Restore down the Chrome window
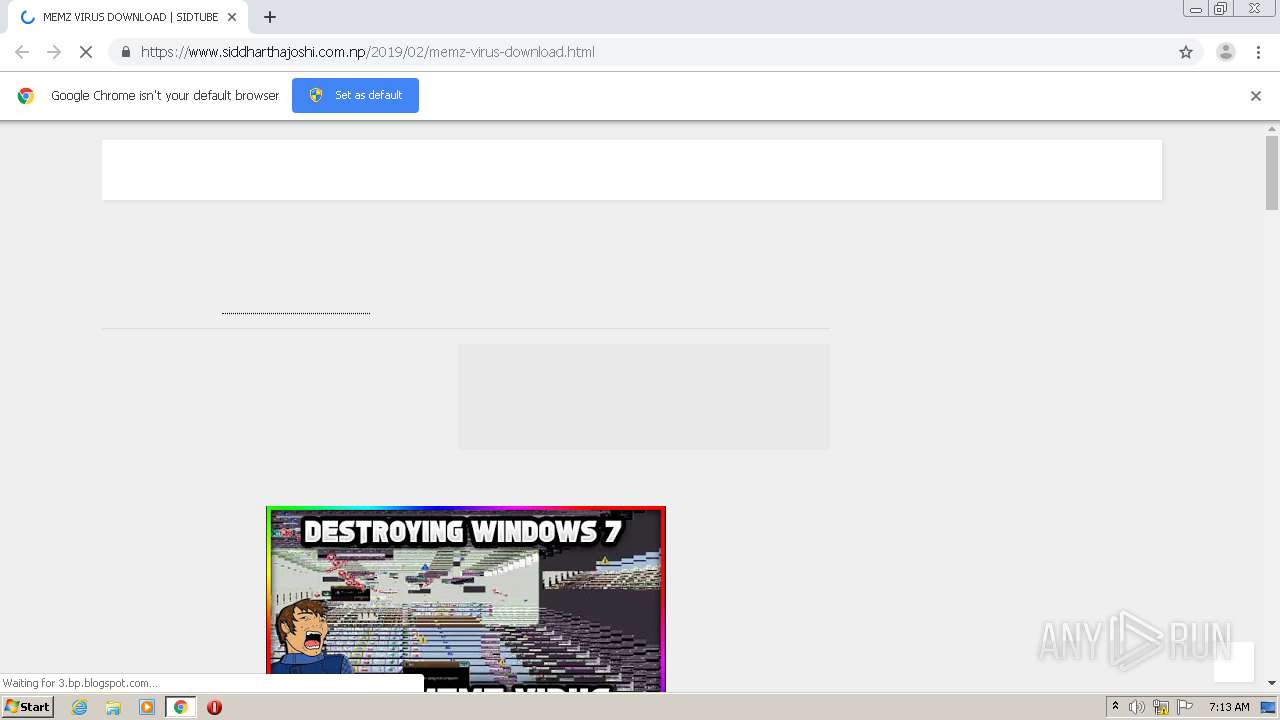 pos(1221,9)
